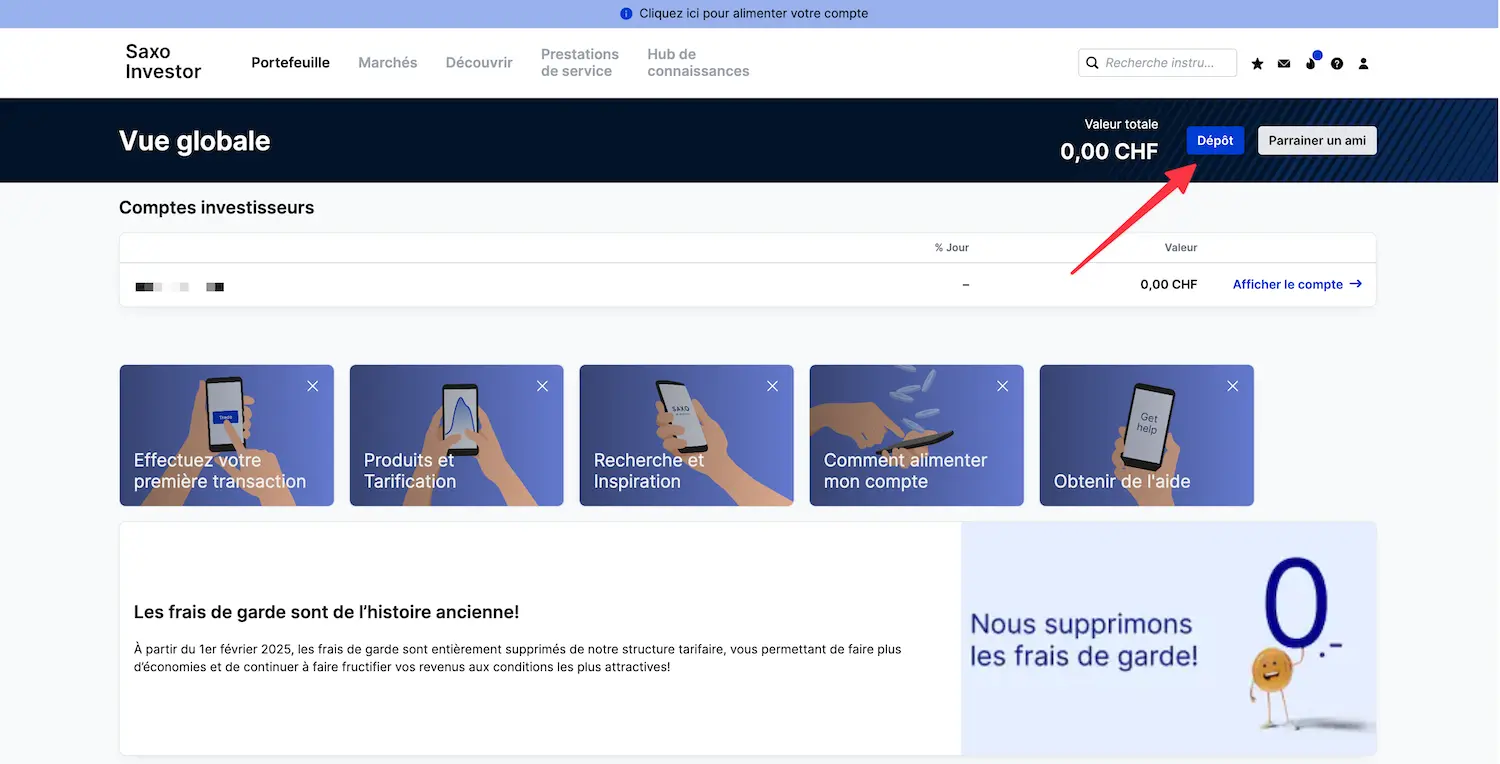Go to the Portefeuille tab
This screenshot has width=1500, height=764.
(x=290, y=62)
